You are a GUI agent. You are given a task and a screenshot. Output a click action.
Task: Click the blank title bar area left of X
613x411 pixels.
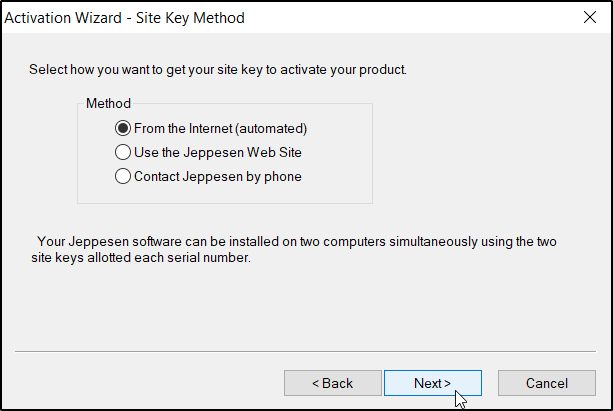click(x=420, y=18)
